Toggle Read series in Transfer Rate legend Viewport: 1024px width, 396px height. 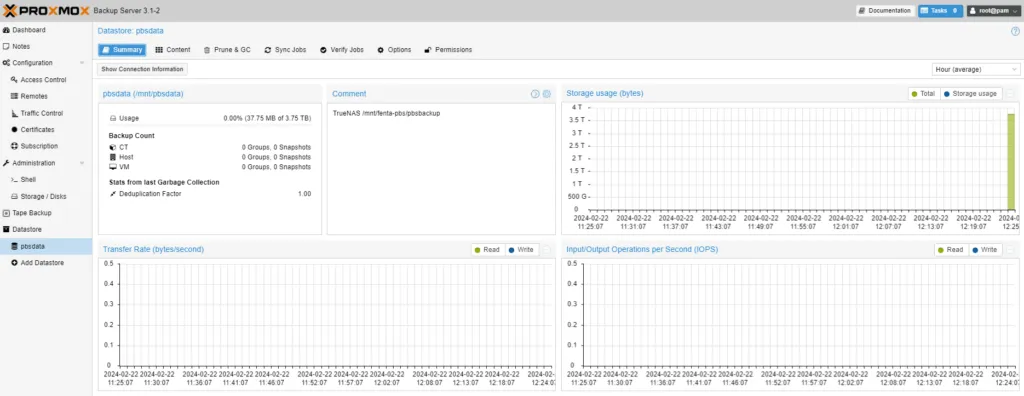point(488,250)
